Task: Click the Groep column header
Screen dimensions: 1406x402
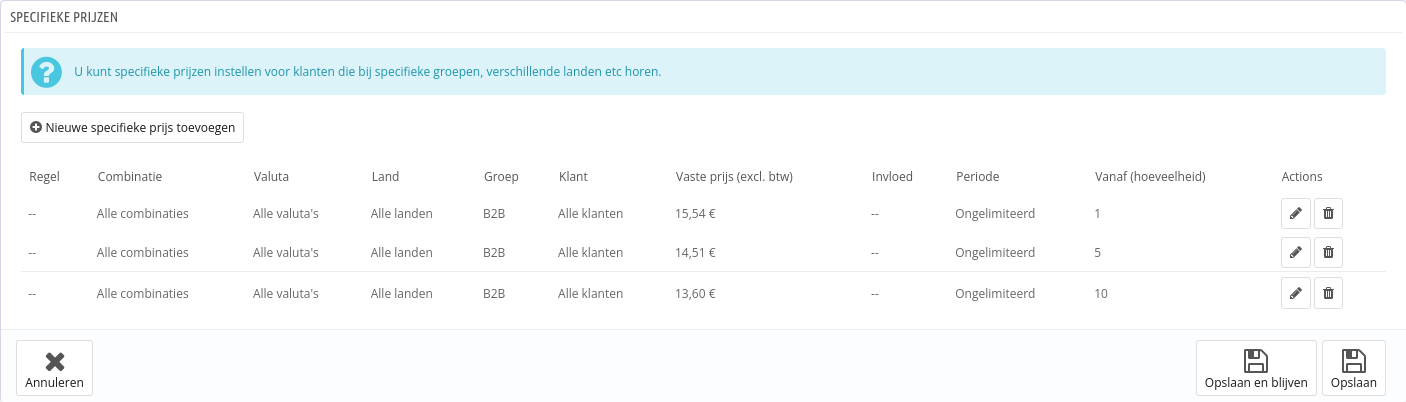Action: click(x=501, y=176)
